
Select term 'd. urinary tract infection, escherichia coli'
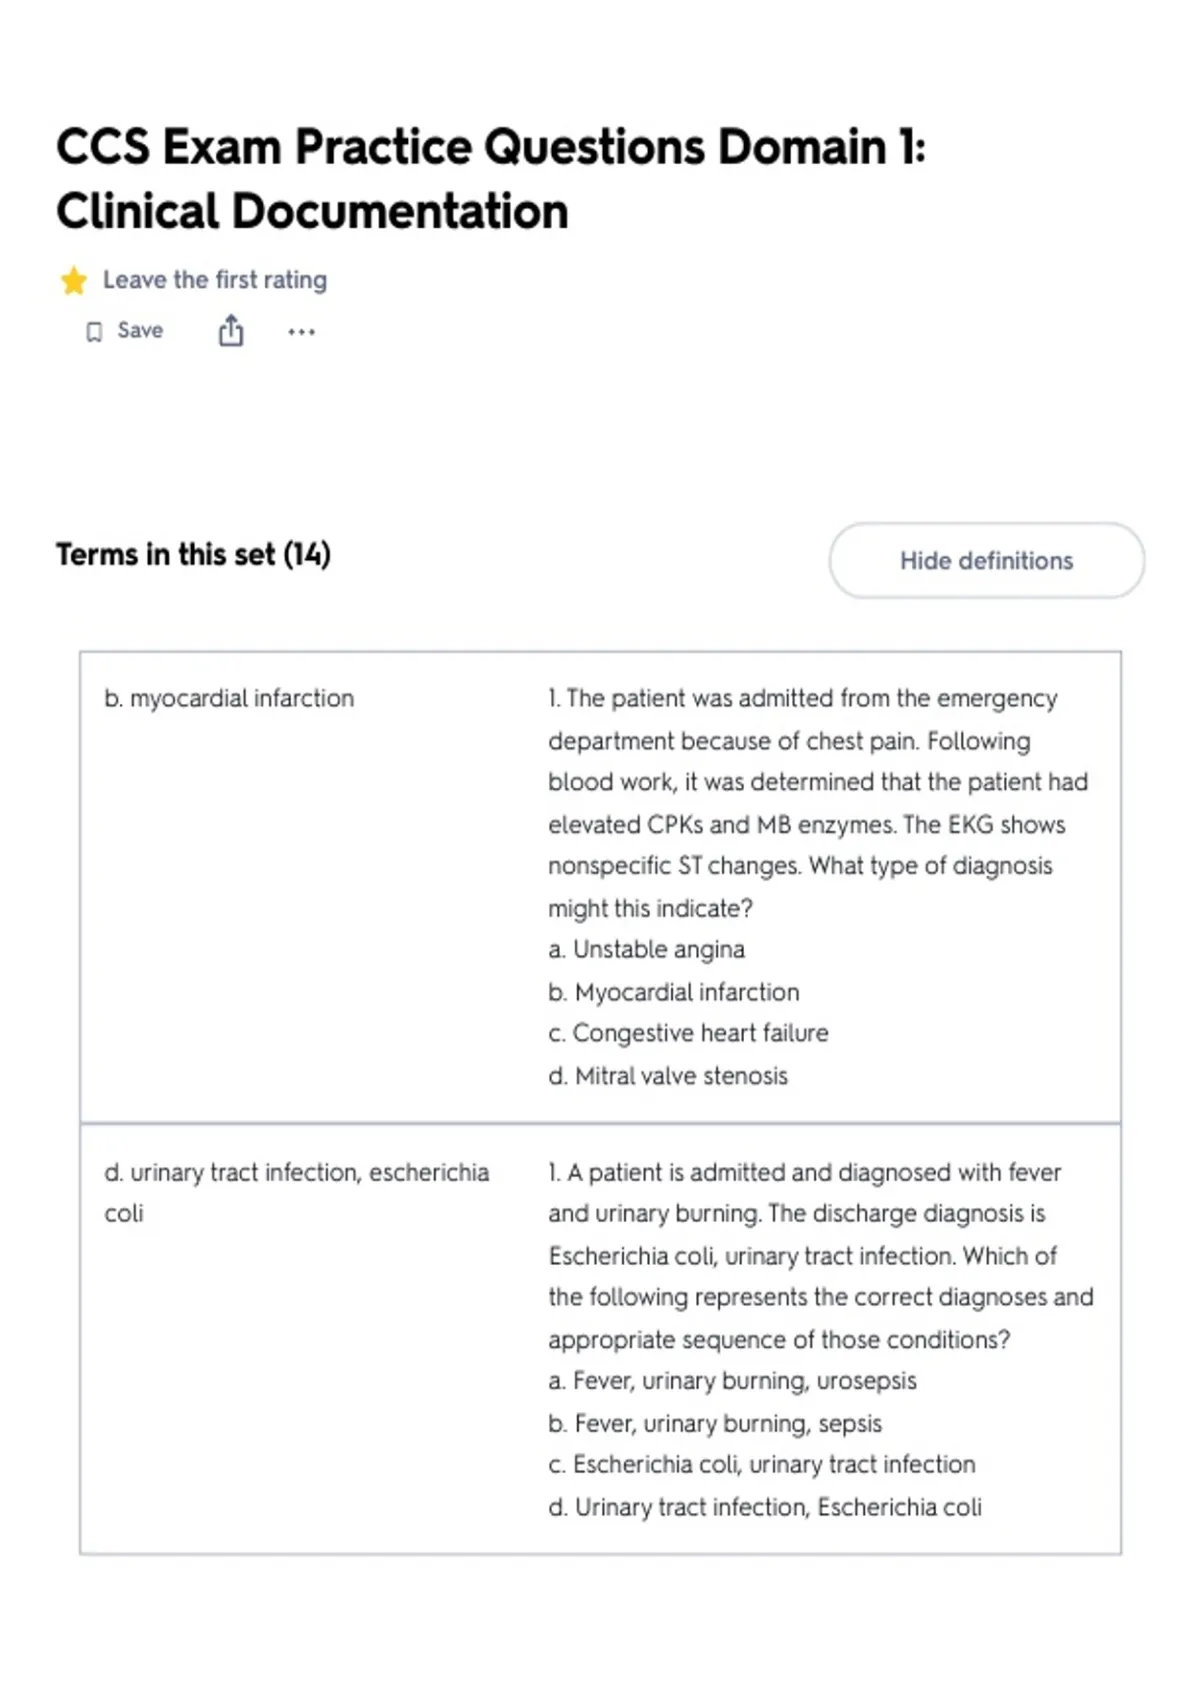point(297,1192)
